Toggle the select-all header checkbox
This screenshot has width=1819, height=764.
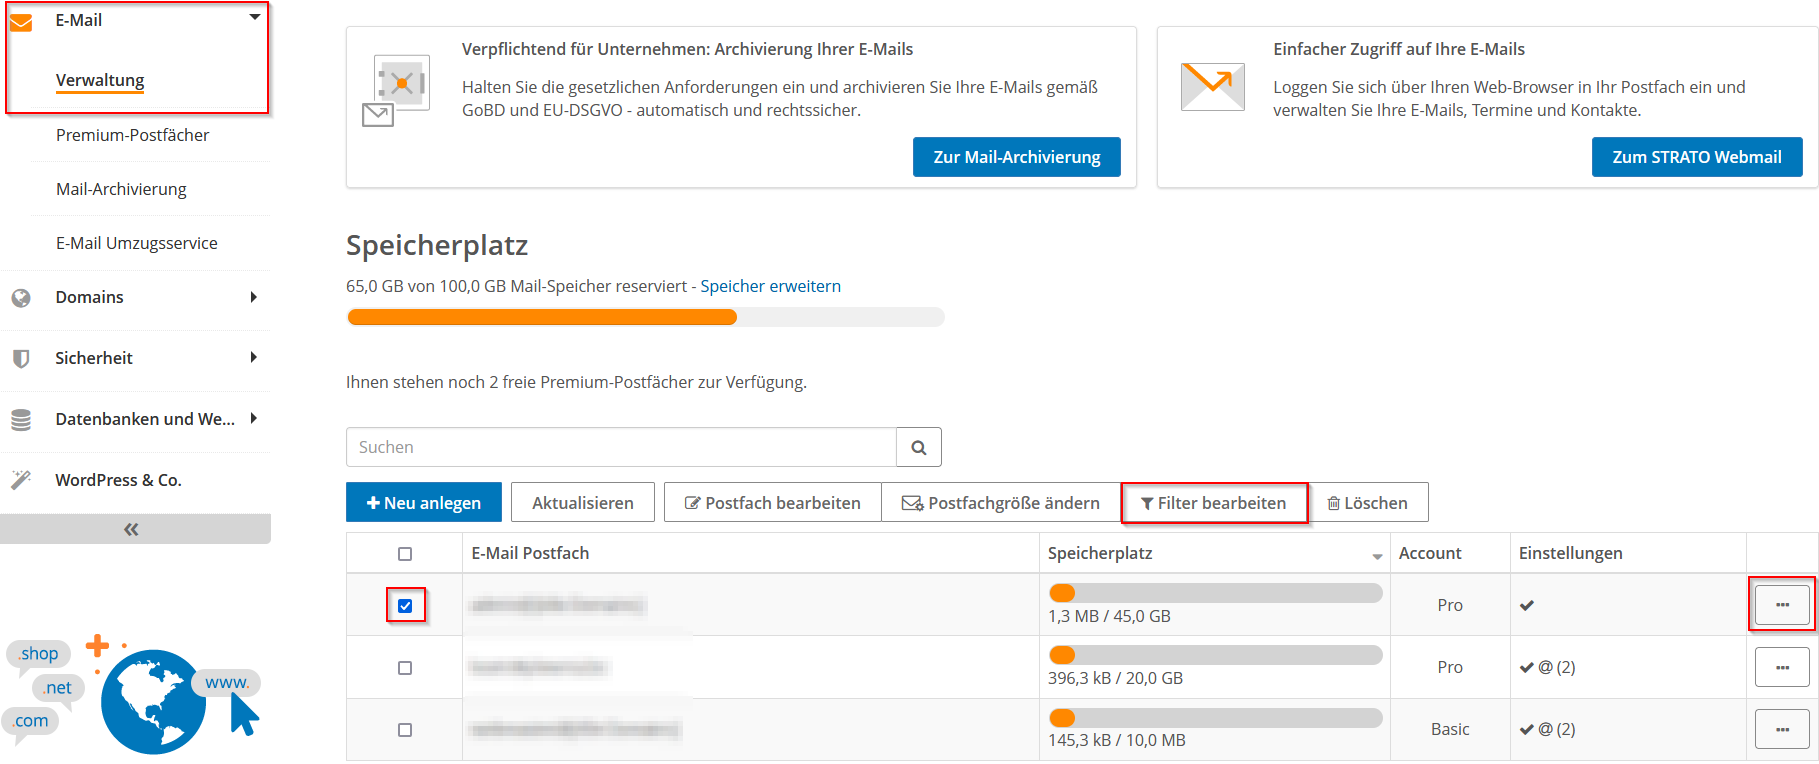405,554
